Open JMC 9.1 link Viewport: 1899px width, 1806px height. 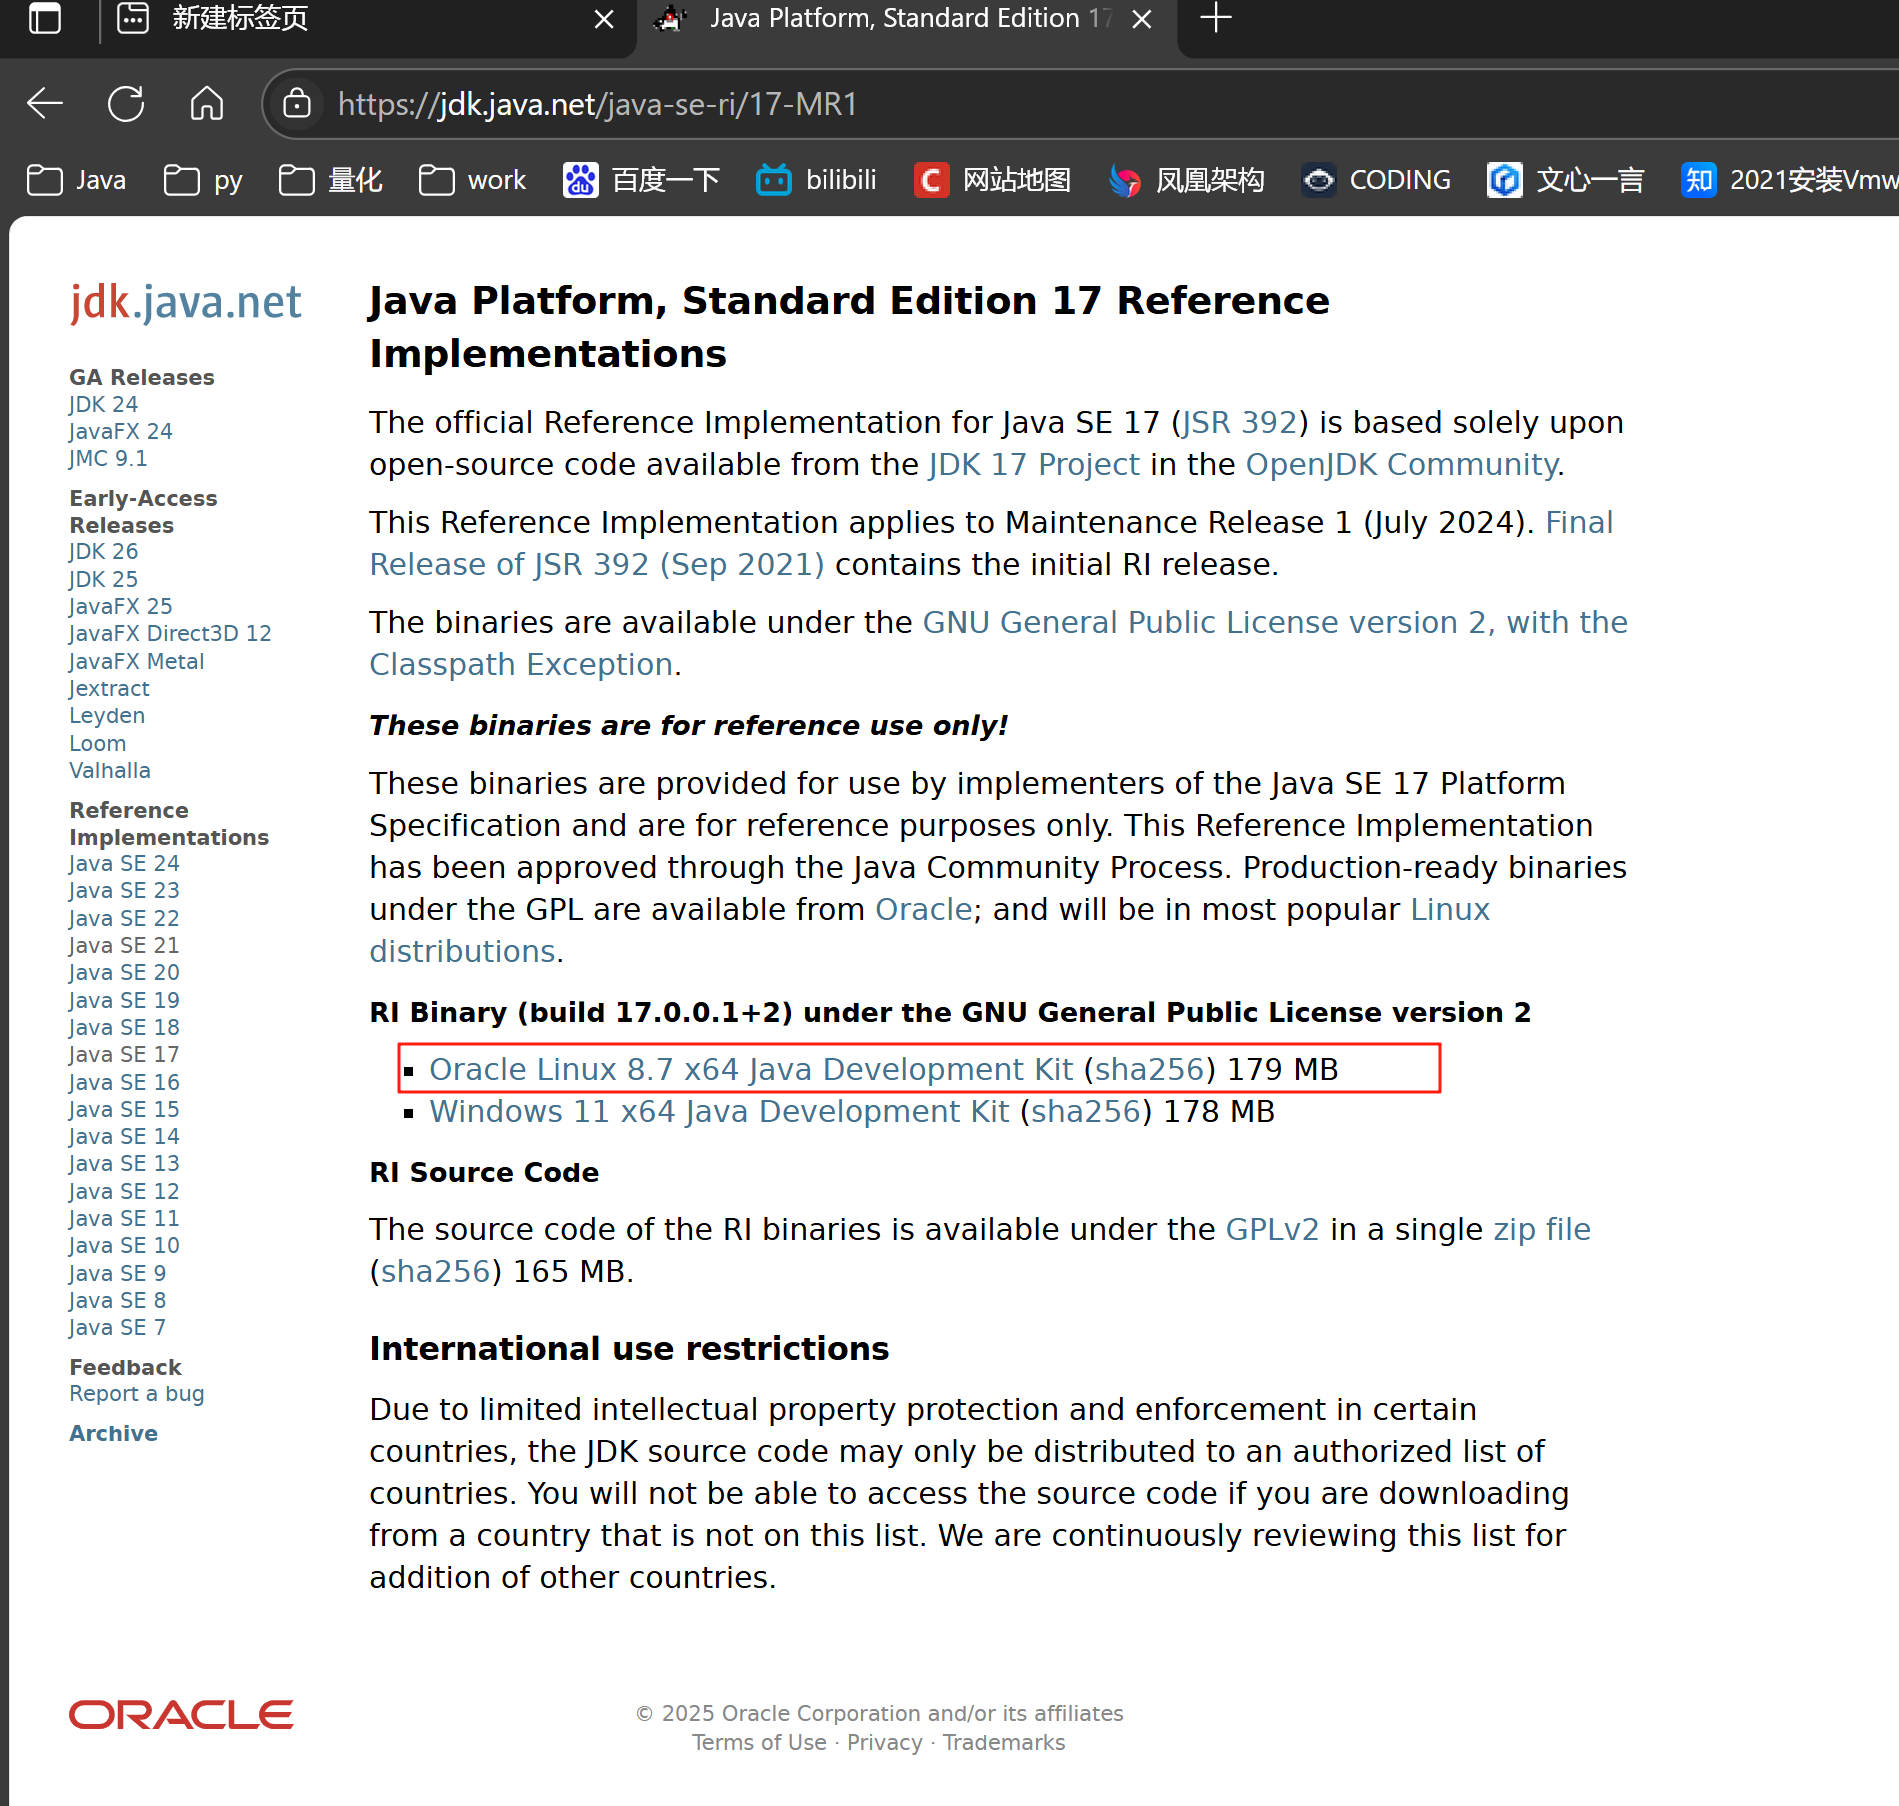(107, 458)
